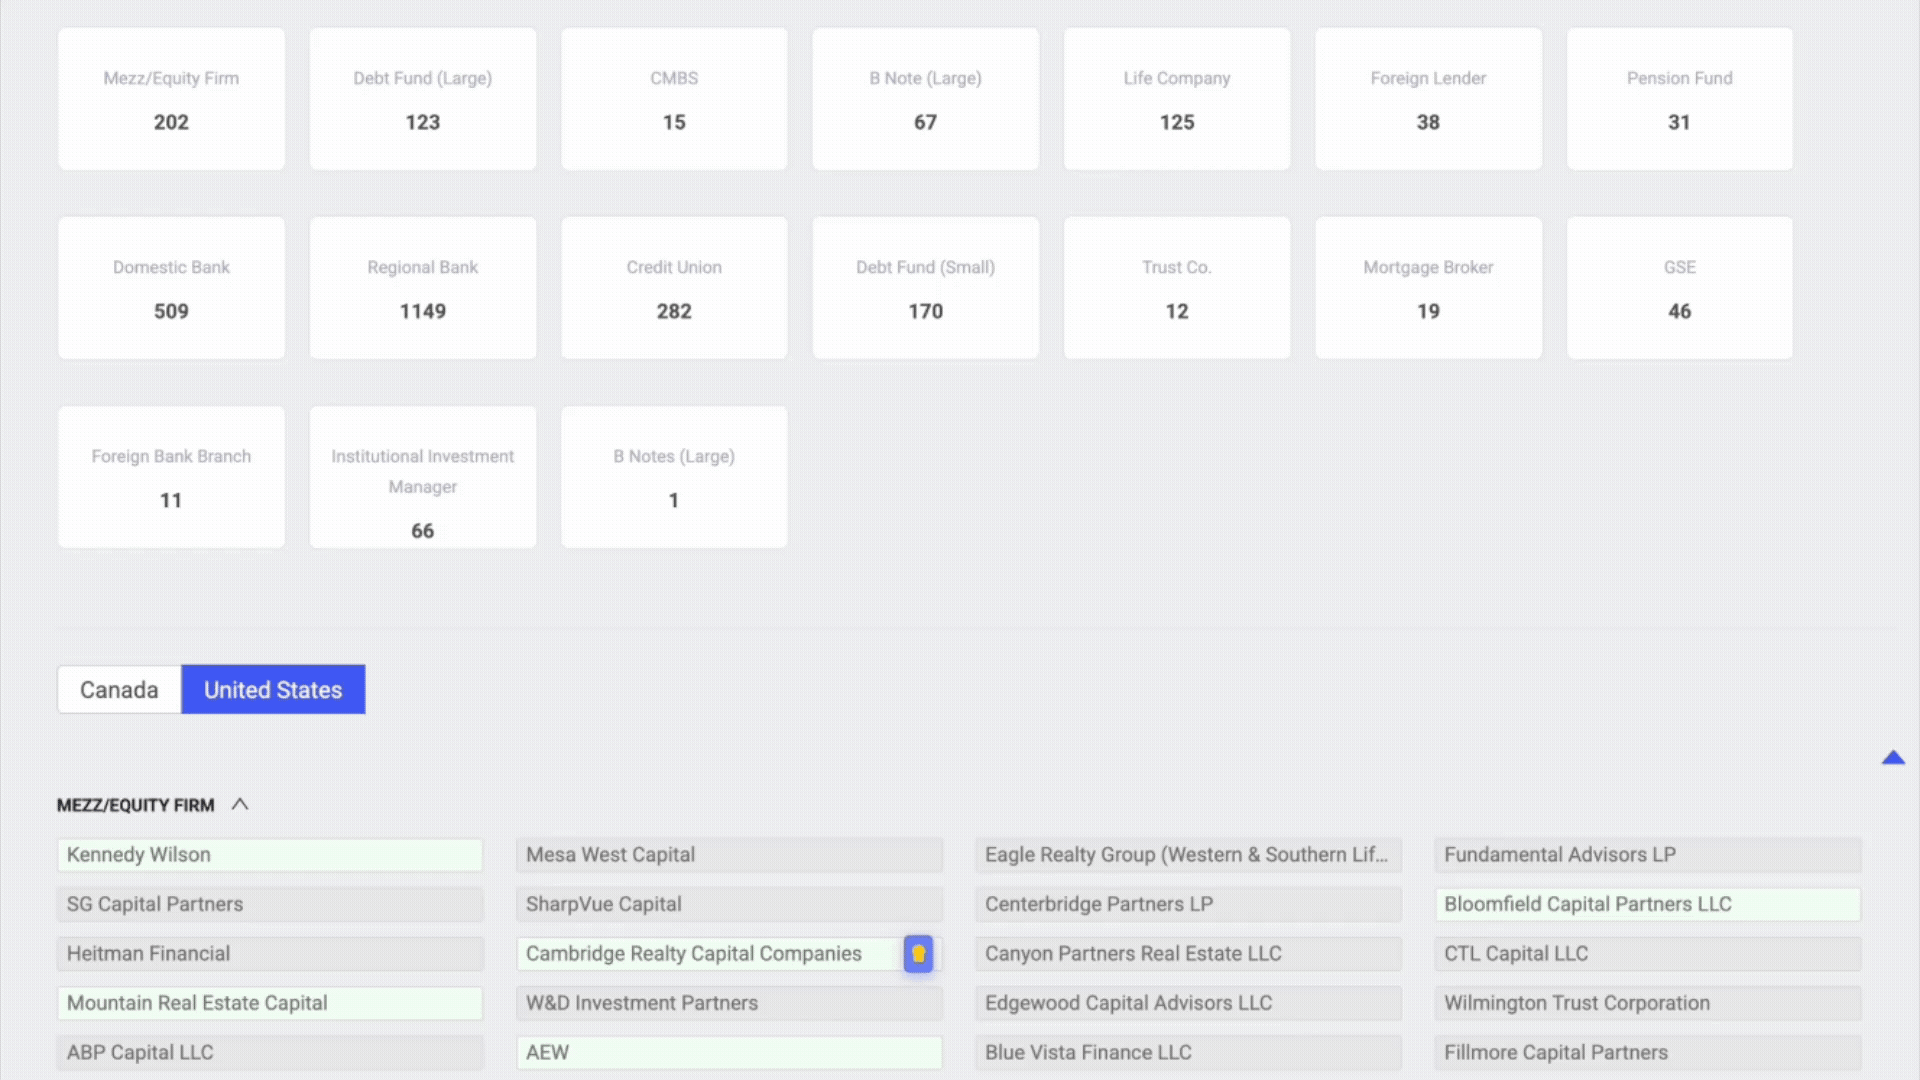Click the Wilmington Trust Corporation entry
Viewport: 1920px width, 1080px height.
click(x=1646, y=1003)
